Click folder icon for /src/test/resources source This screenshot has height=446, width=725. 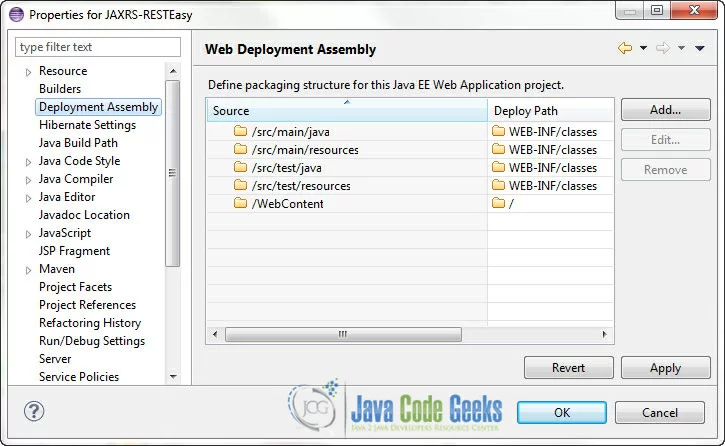pos(240,185)
